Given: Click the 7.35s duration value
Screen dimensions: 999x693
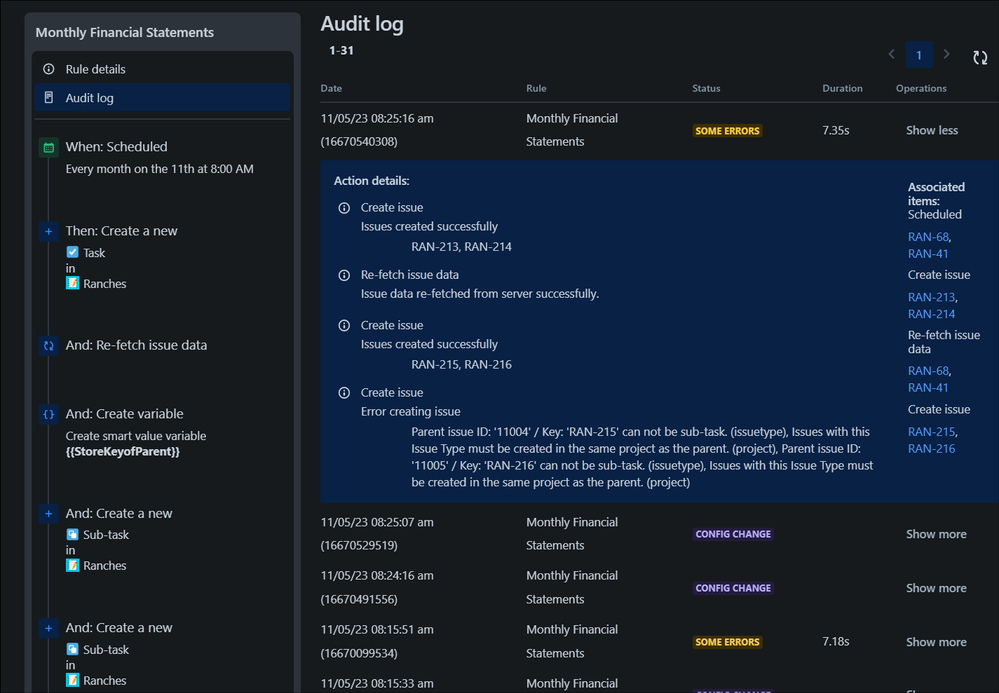Looking at the screenshot, I should [835, 130].
